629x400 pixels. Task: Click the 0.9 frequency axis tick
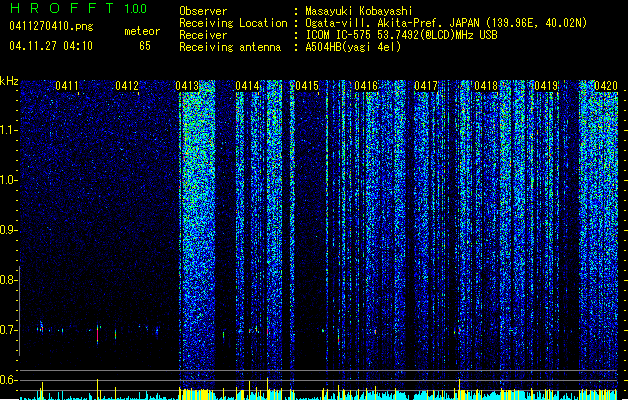(x=8, y=230)
